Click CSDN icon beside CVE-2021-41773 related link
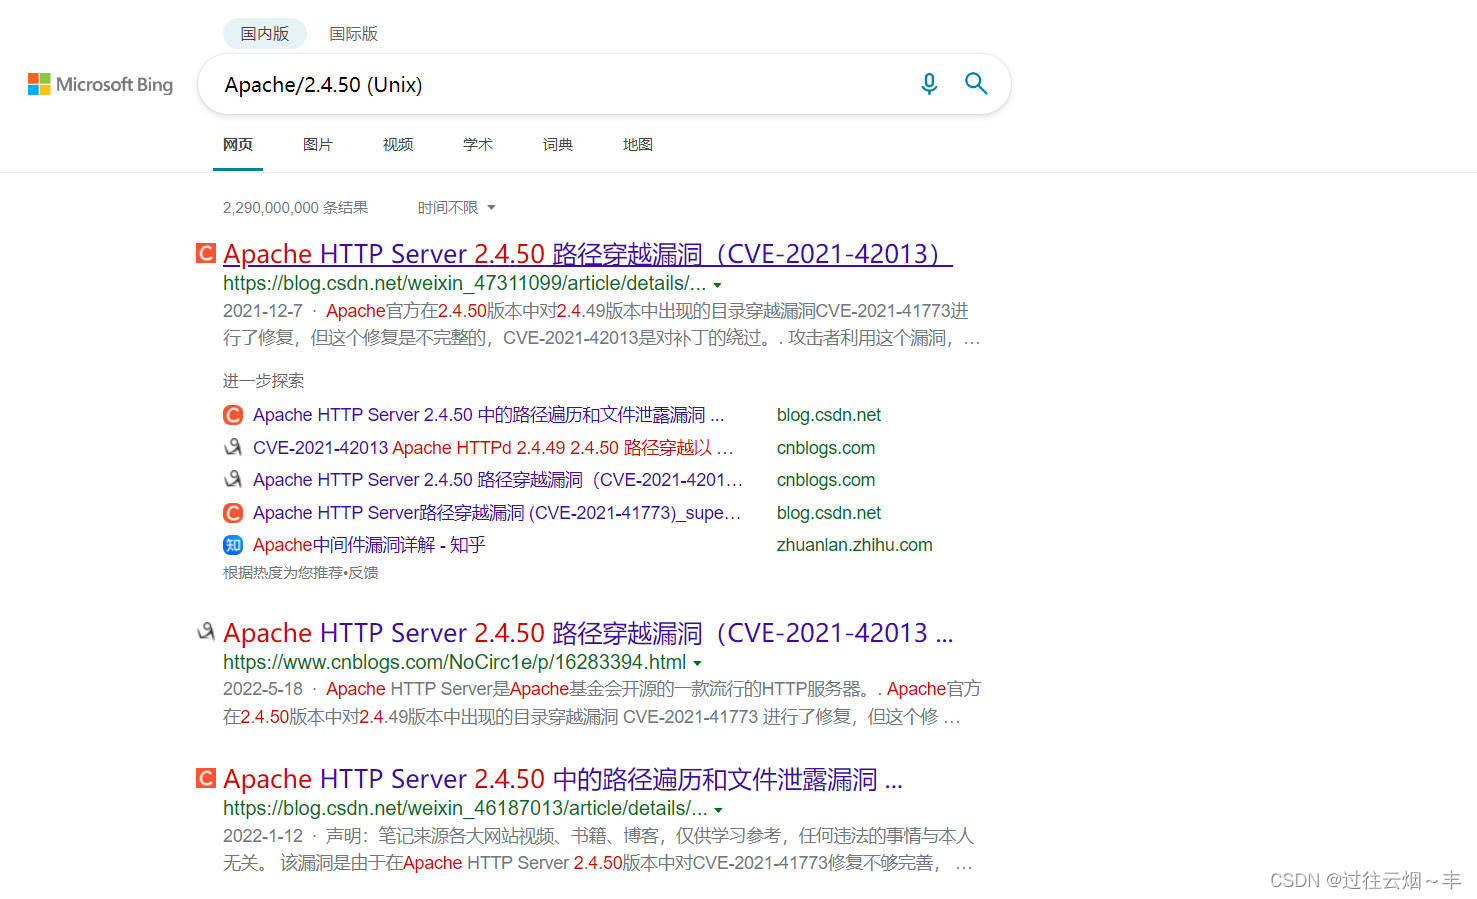 point(233,513)
